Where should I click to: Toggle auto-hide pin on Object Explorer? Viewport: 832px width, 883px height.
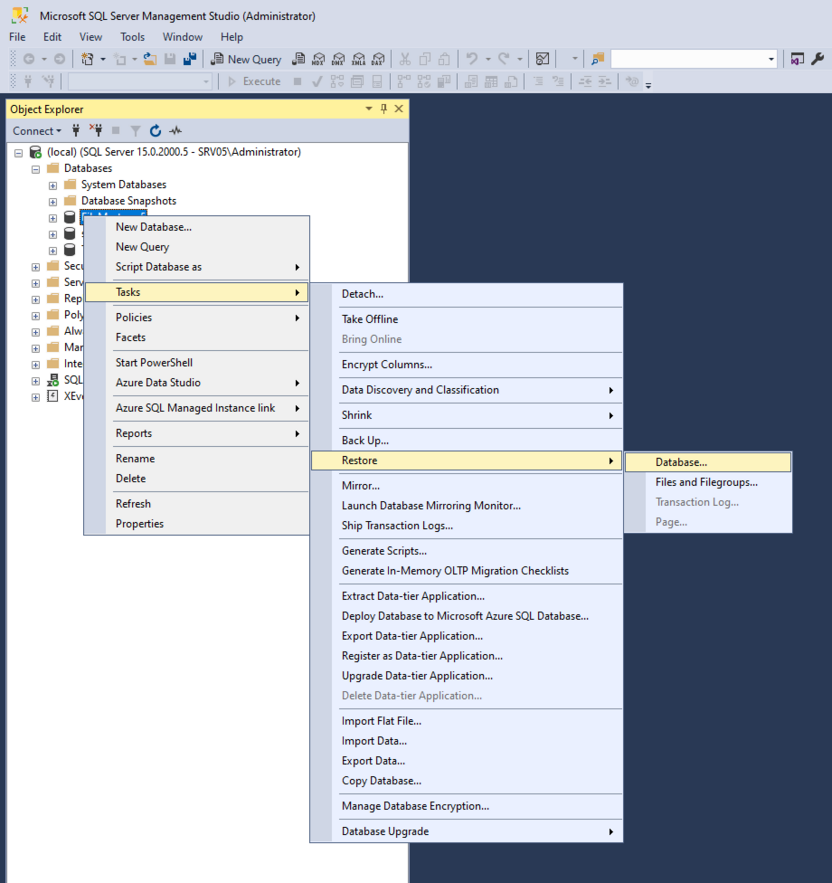(x=383, y=108)
